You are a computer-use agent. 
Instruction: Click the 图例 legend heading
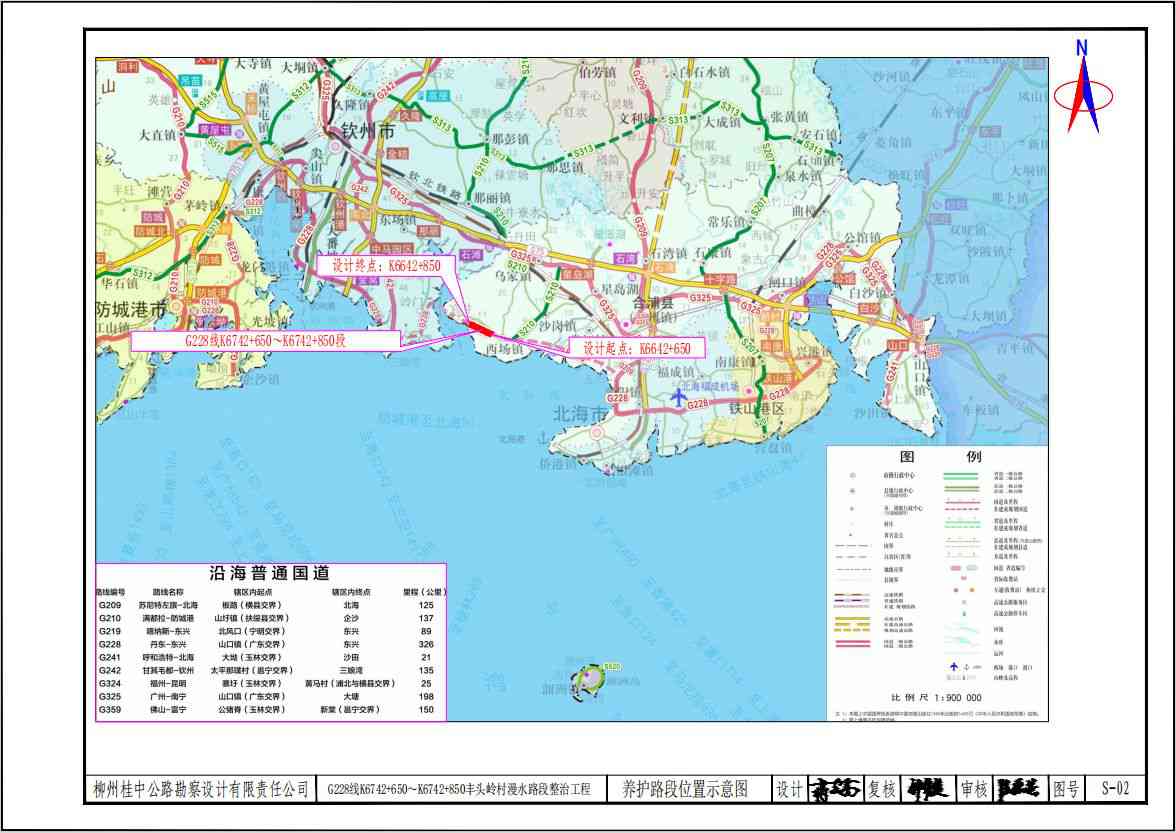938,456
